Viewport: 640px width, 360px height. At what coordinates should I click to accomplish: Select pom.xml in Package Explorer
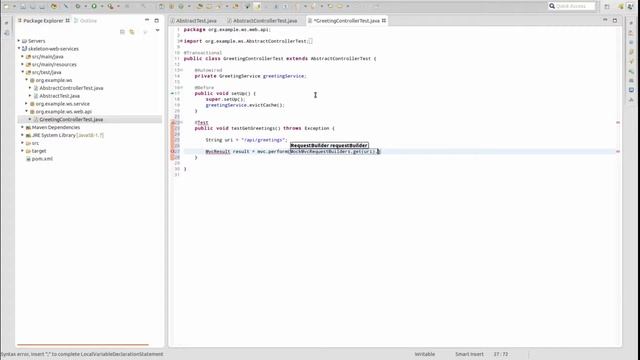[x=42, y=159]
